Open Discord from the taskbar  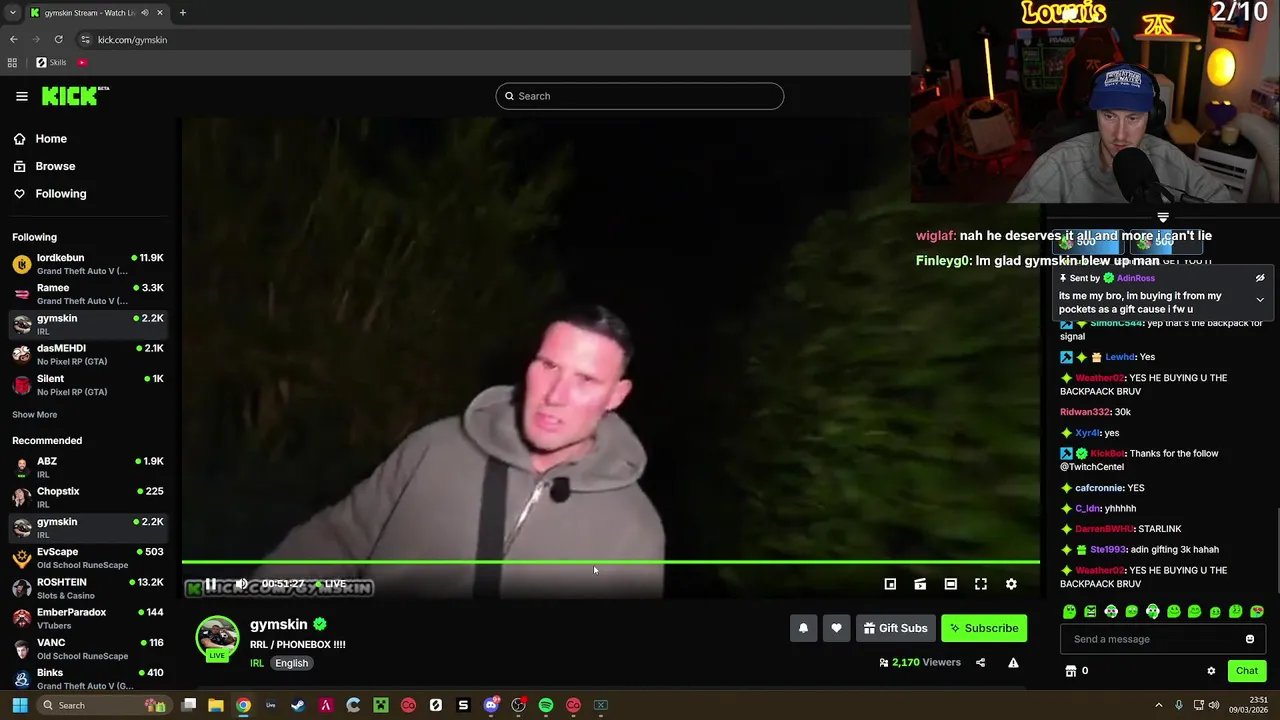coord(491,705)
